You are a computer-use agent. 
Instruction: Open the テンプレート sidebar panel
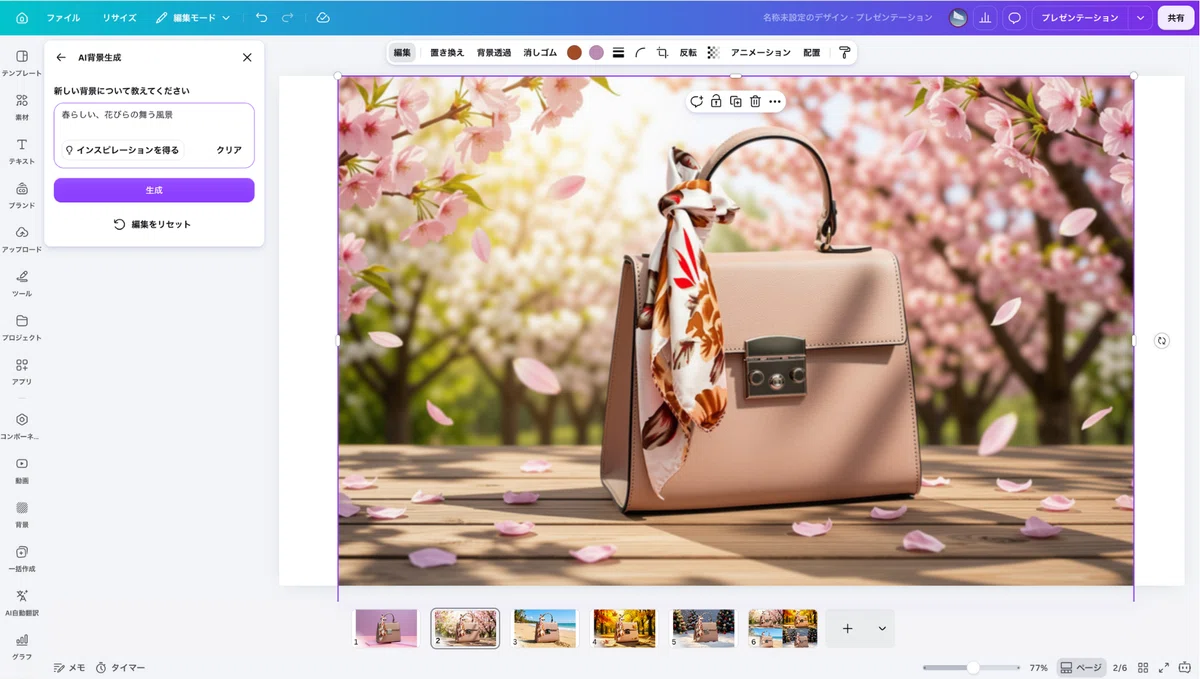(22, 63)
